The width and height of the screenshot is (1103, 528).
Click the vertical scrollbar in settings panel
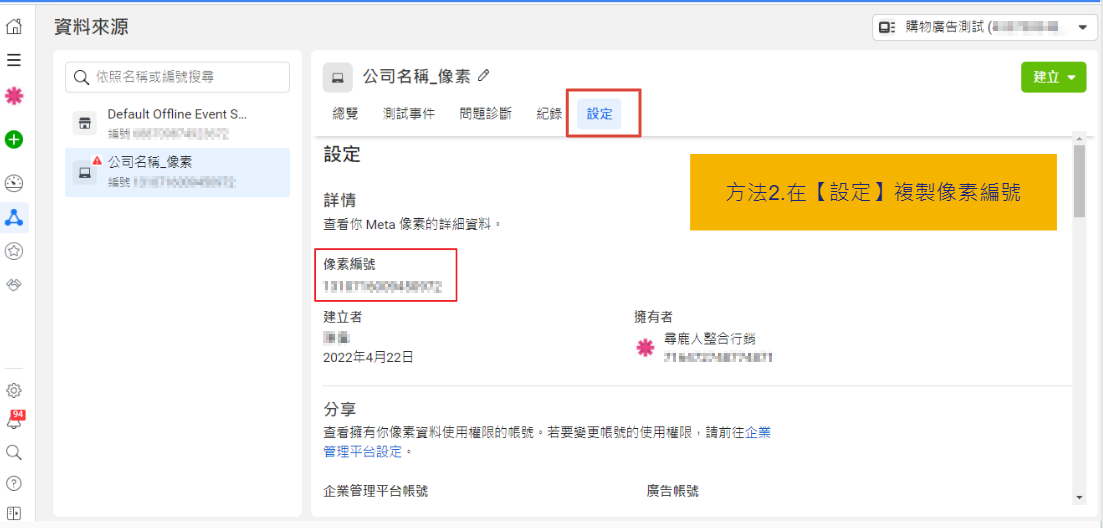point(1079,180)
